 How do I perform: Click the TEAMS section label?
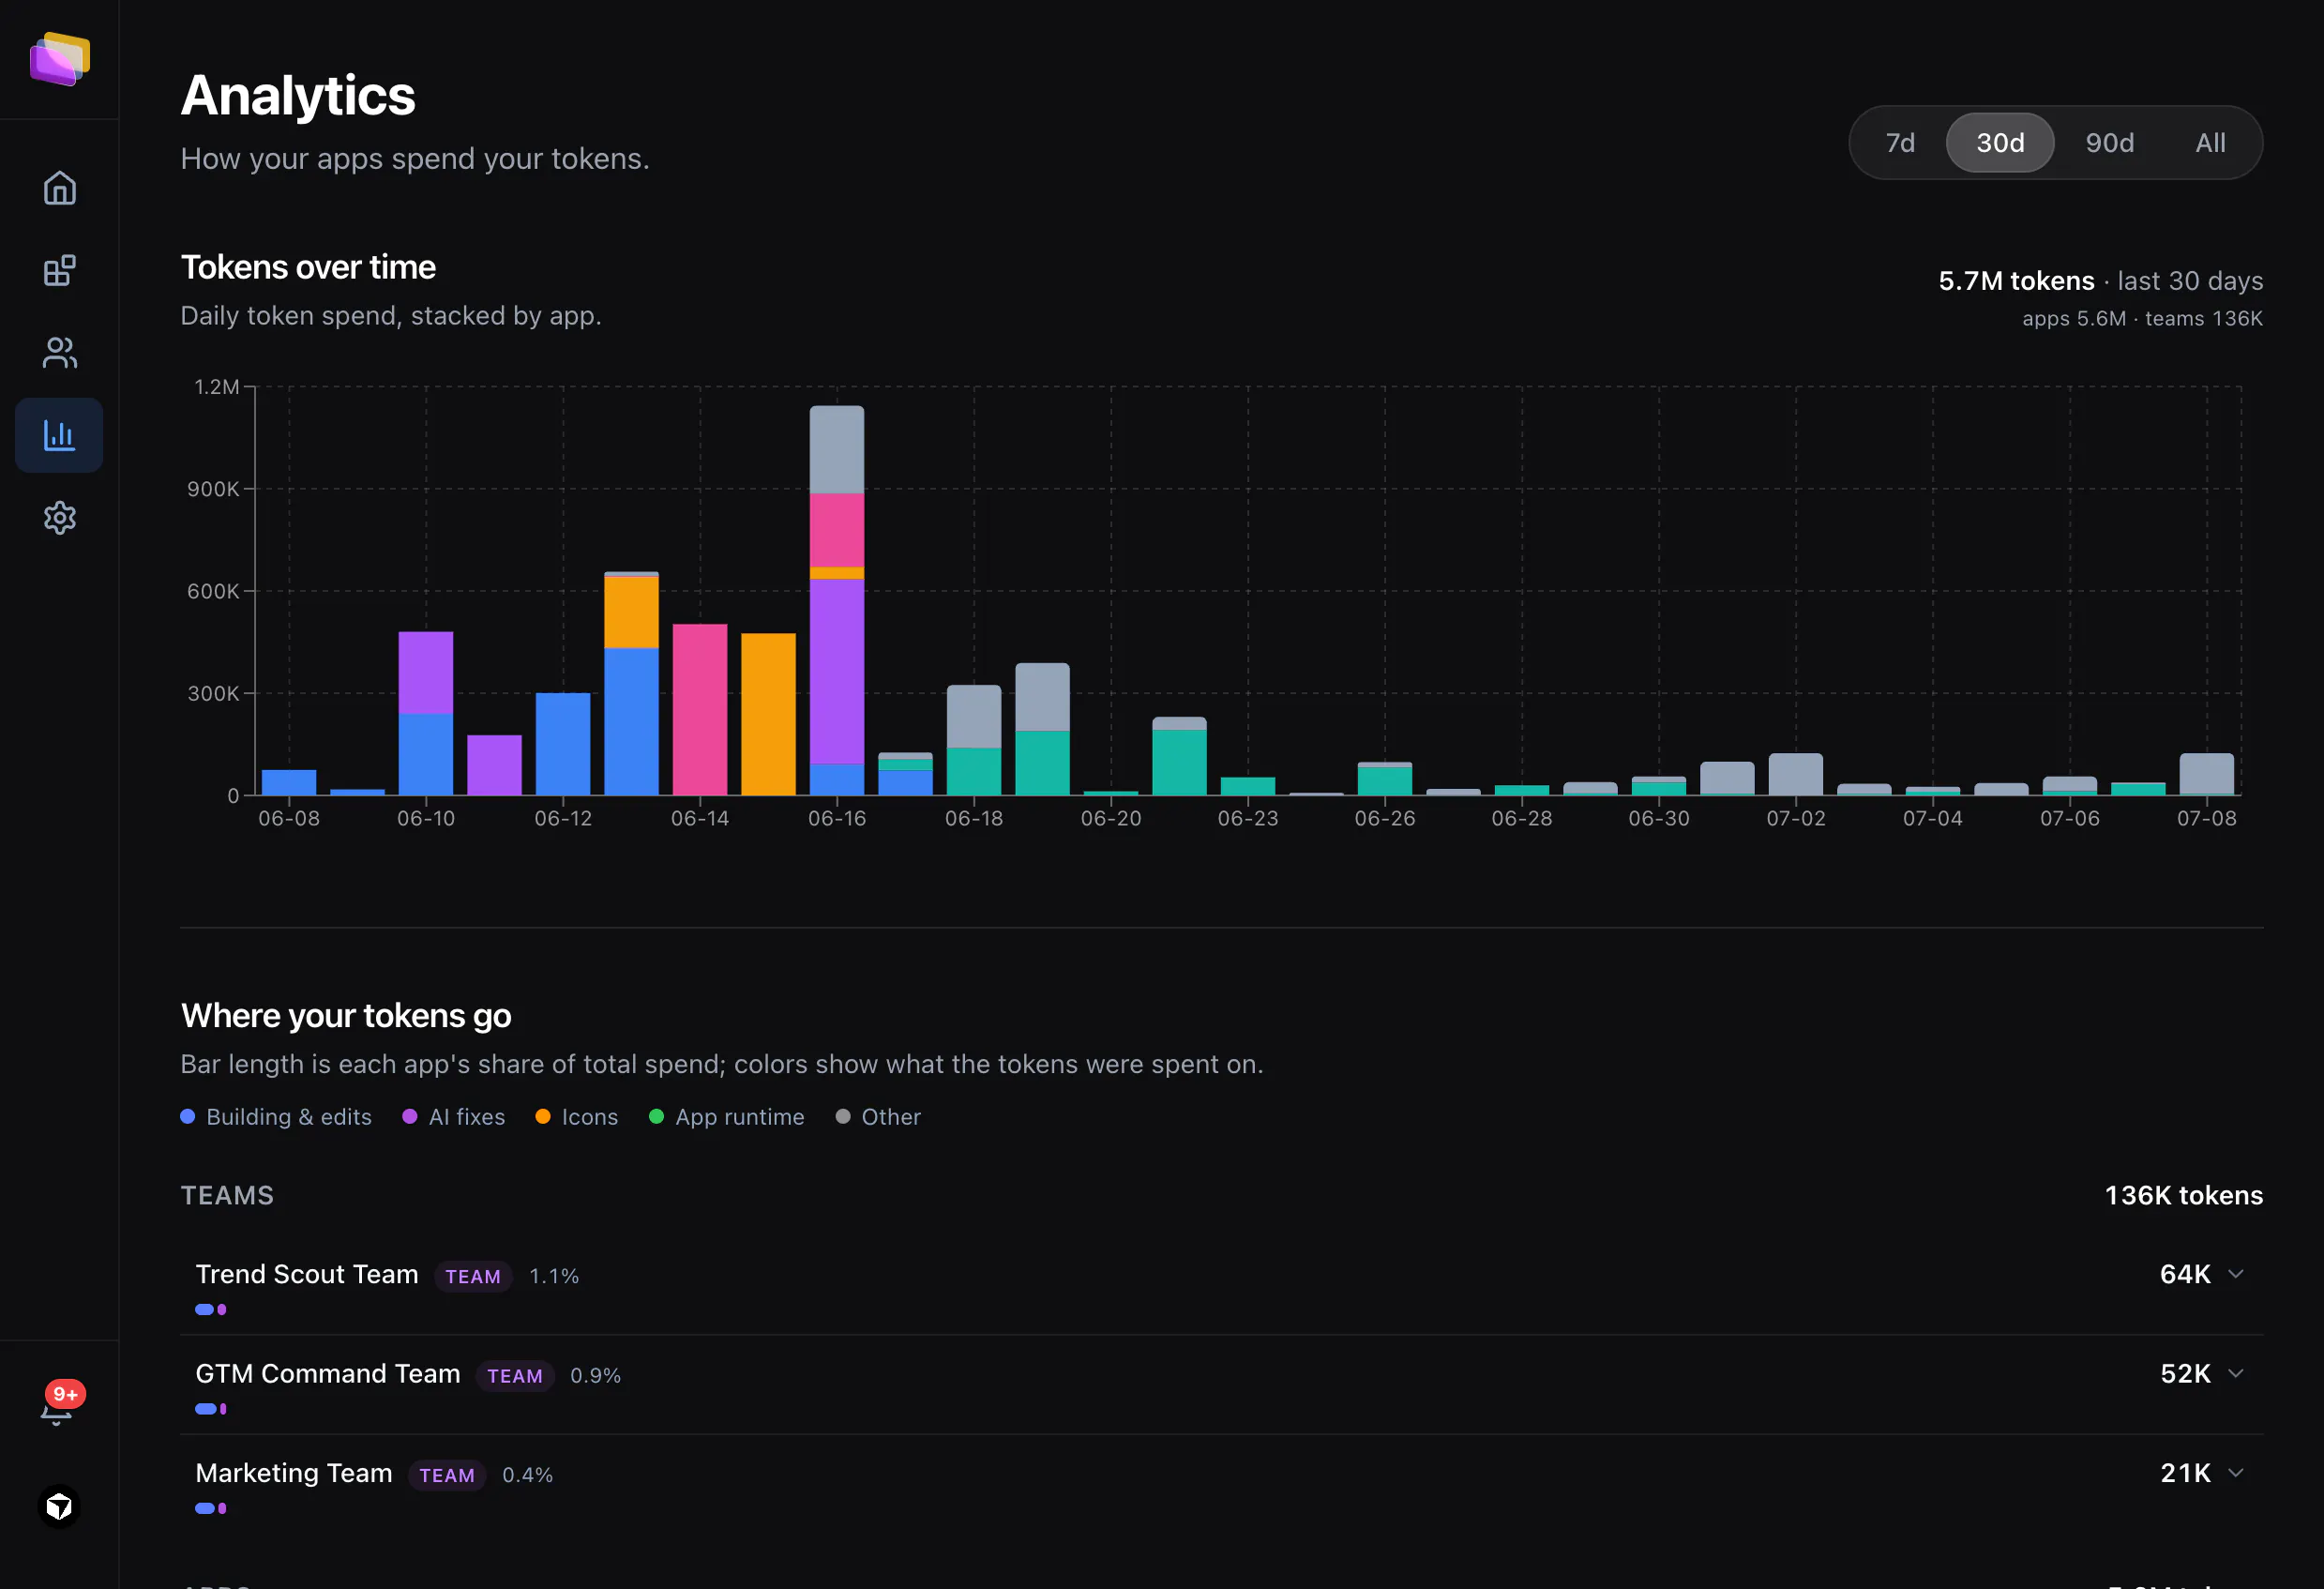tap(227, 1195)
